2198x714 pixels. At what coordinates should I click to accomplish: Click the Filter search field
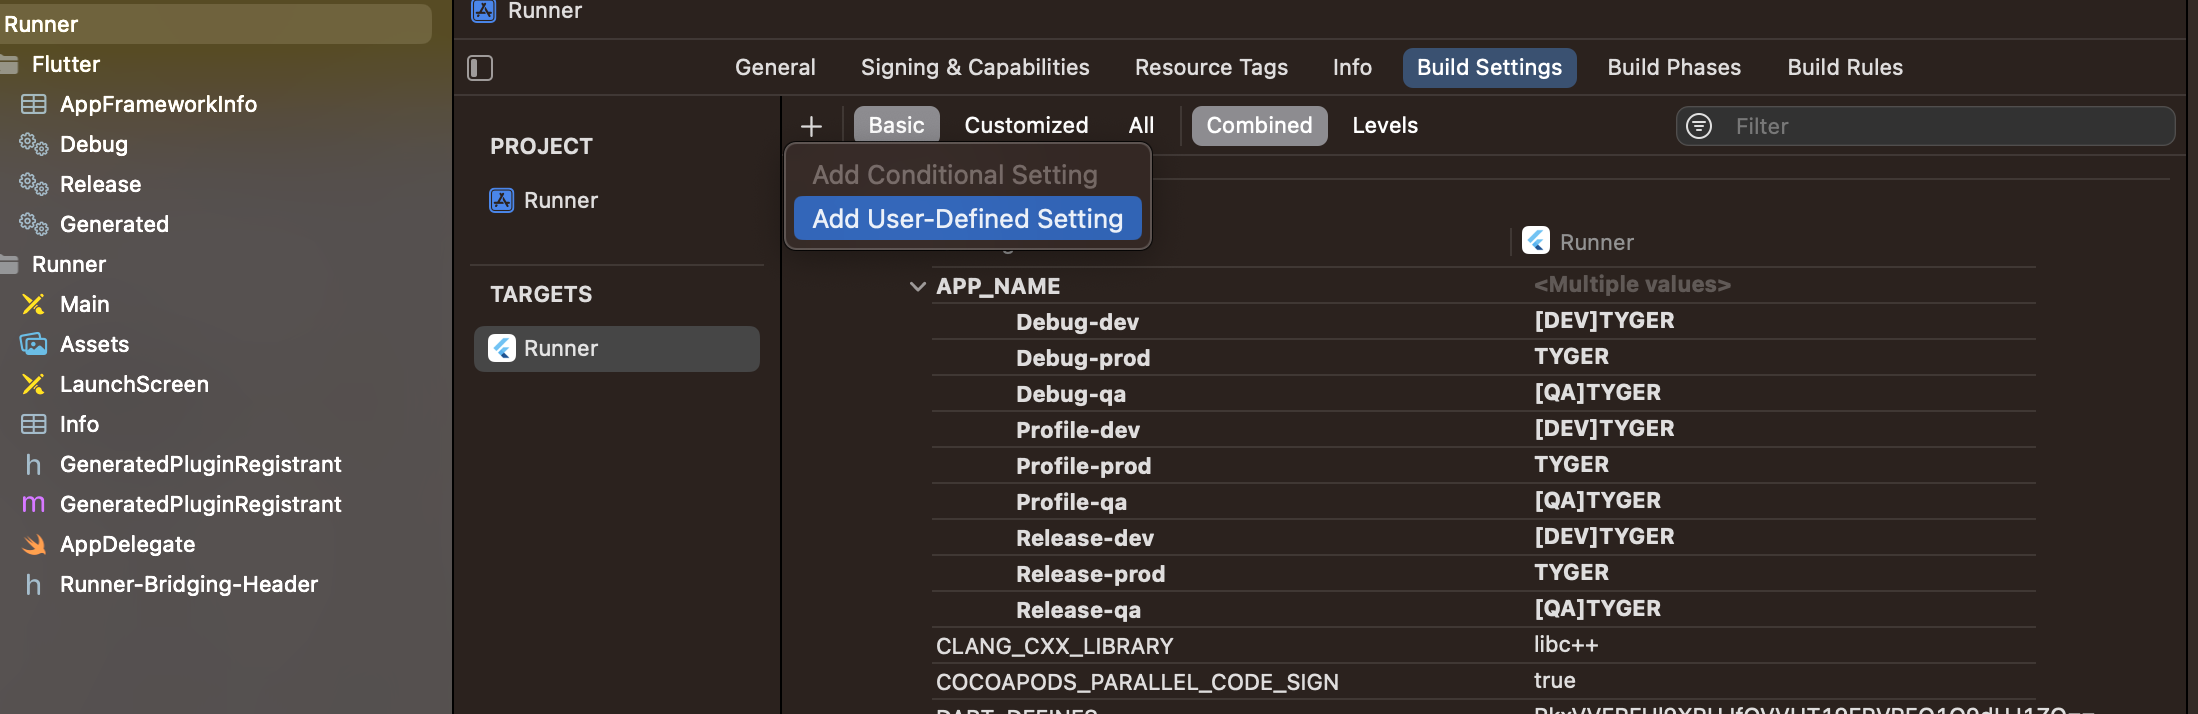pyautogui.click(x=1925, y=126)
